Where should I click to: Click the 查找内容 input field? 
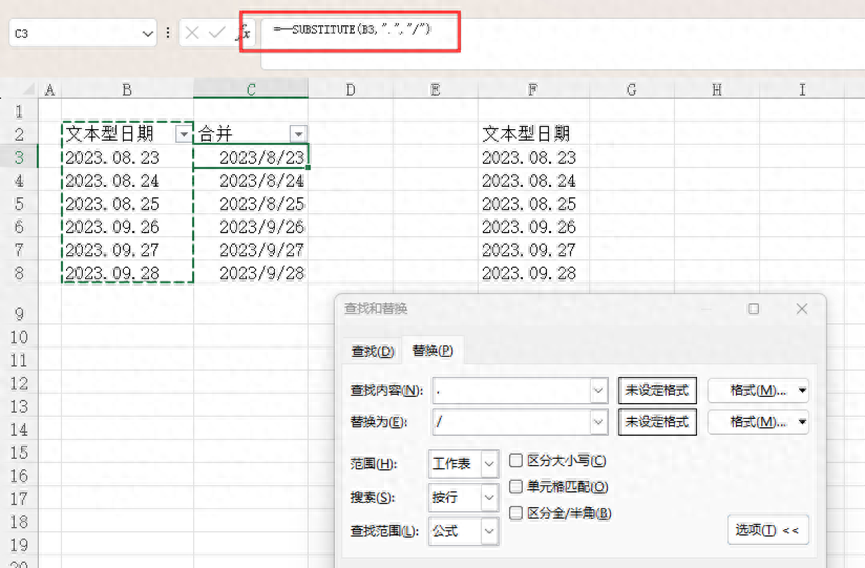(511, 391)
